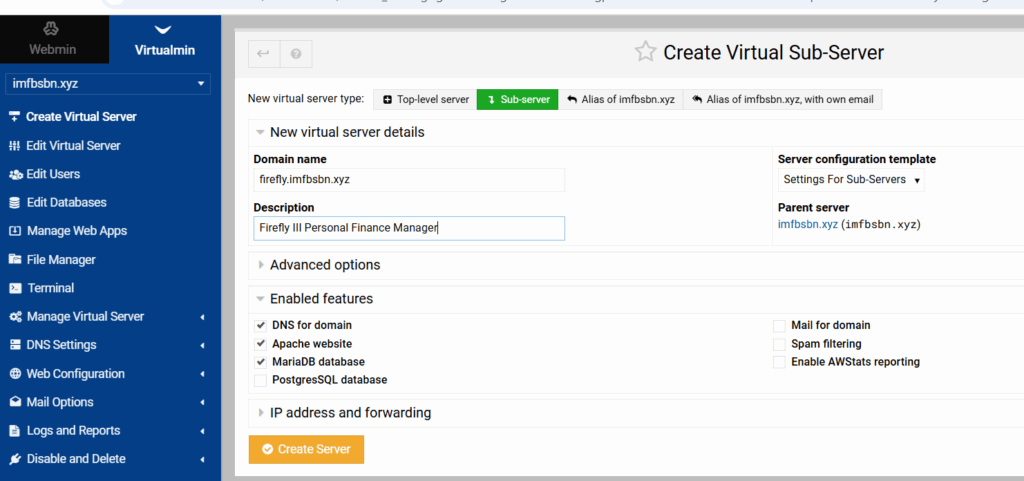Enable the Mail for domain checkbox
1024x481 pixels.
780,326
